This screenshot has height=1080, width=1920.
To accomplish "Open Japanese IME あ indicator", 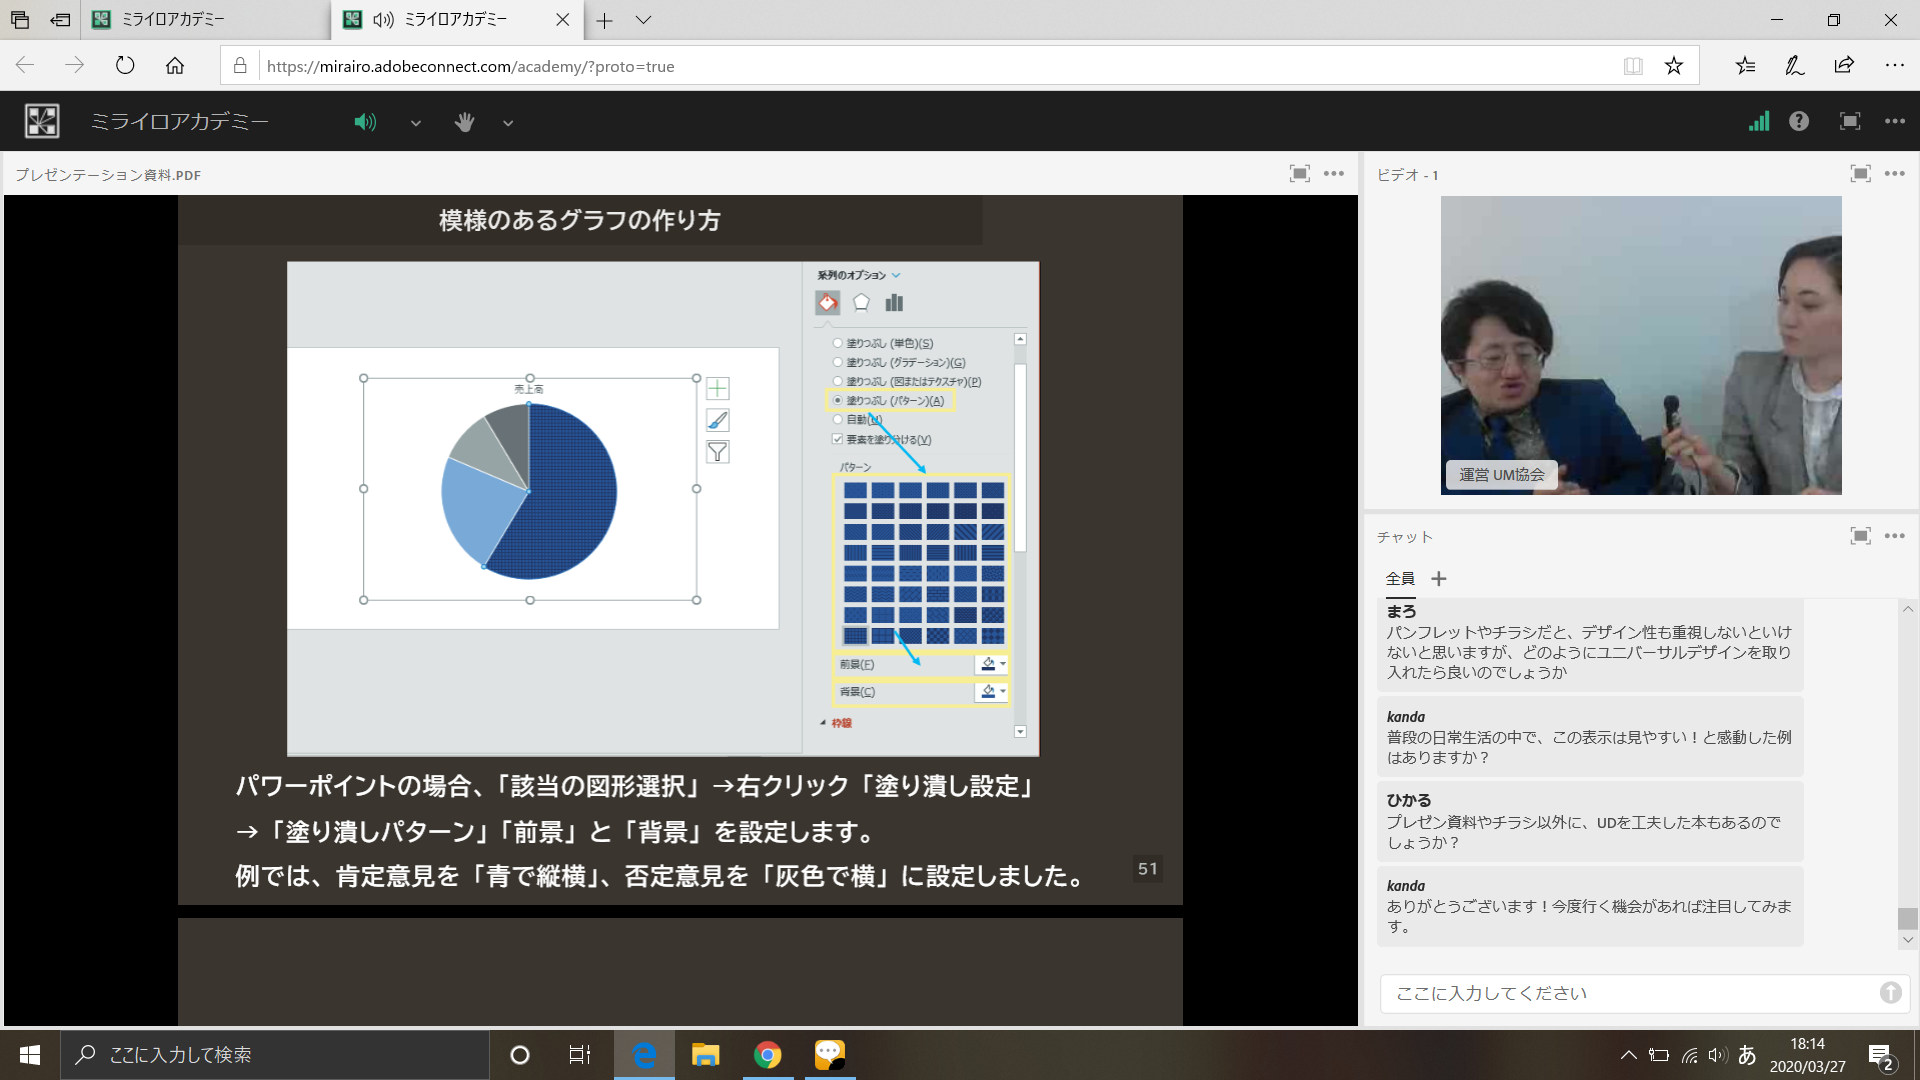I will point(1747,1055).
